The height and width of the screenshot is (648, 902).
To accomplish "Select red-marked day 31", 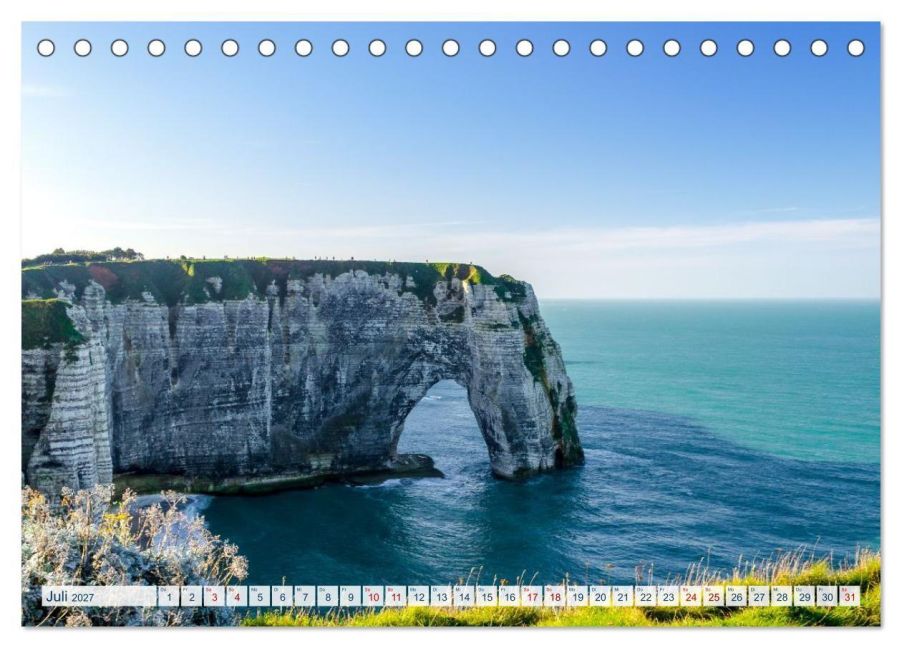I will point(850,596).
